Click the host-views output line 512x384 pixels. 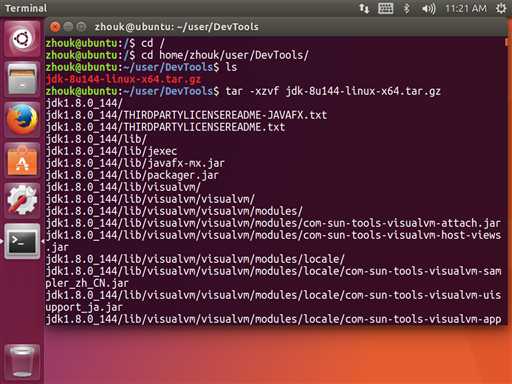[273, 241]
